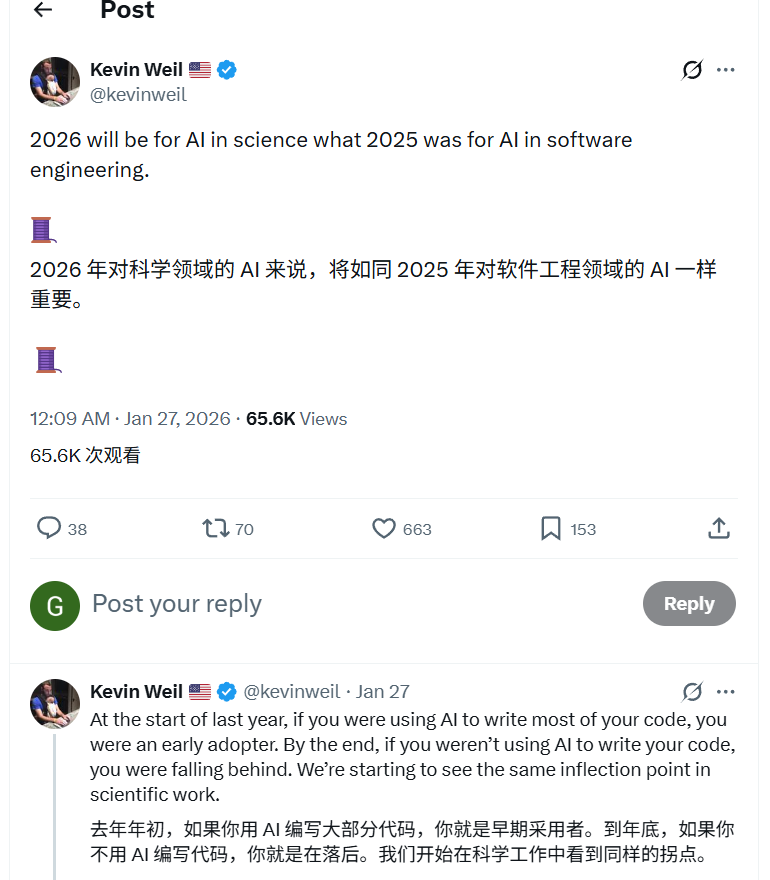Bookmark the post with 153 saves
Image resolution: width=770 pixels, height=880 pixels.
tap(551, 528)
